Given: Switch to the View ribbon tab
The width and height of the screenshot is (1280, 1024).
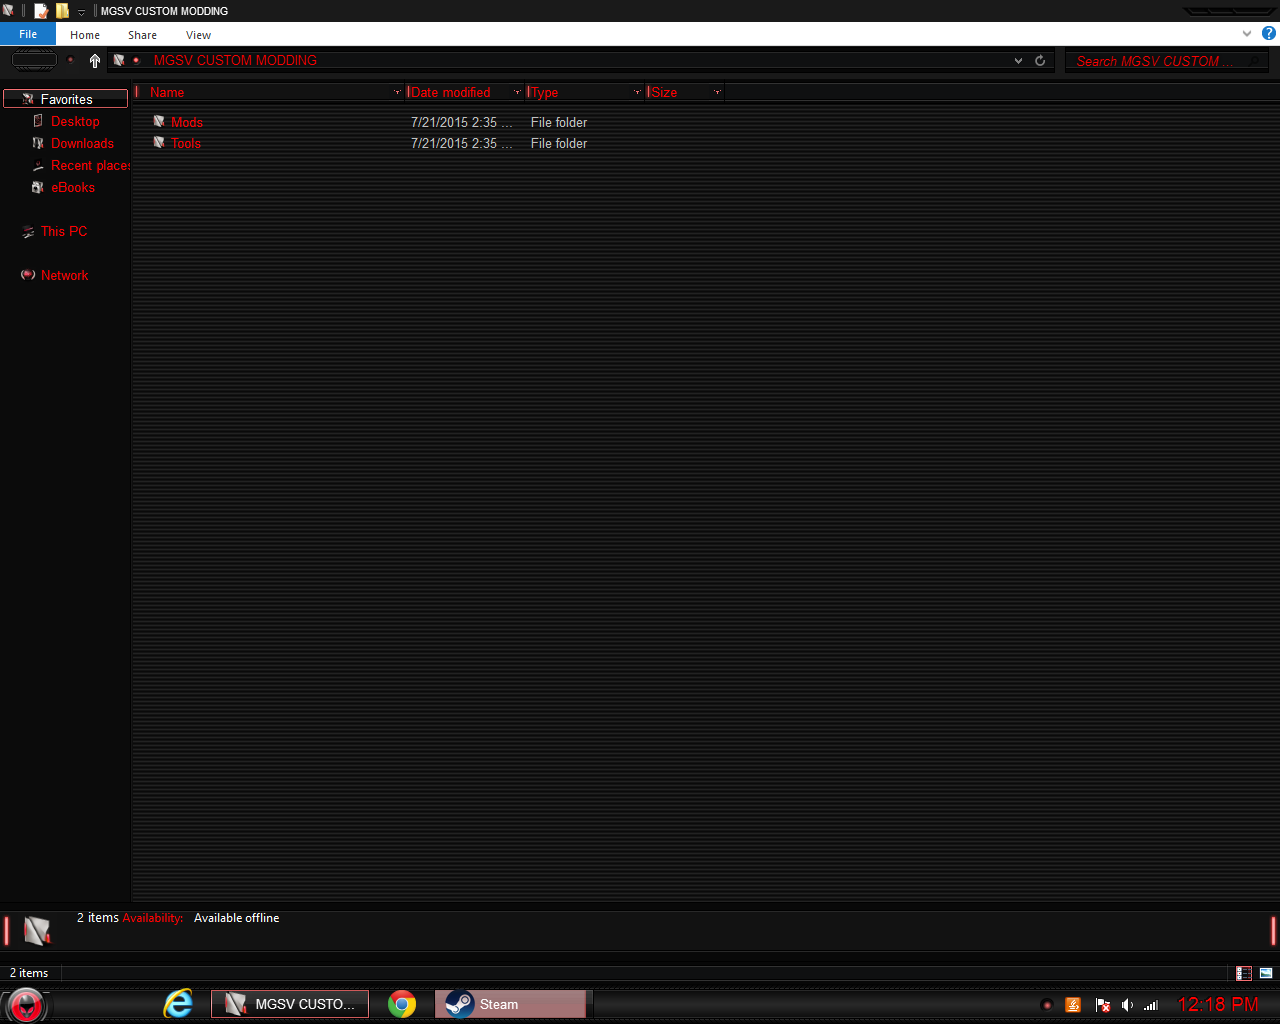Looking at the screenshot, I should pos(198,35).
